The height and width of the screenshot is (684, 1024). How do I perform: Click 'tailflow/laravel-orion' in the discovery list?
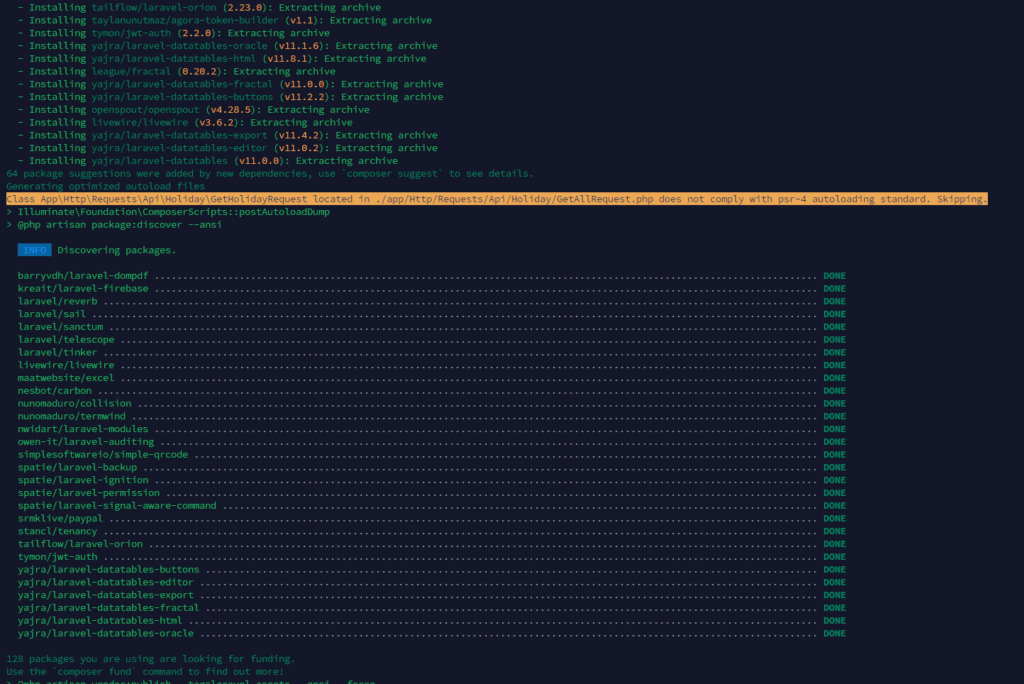coord(80,544)
